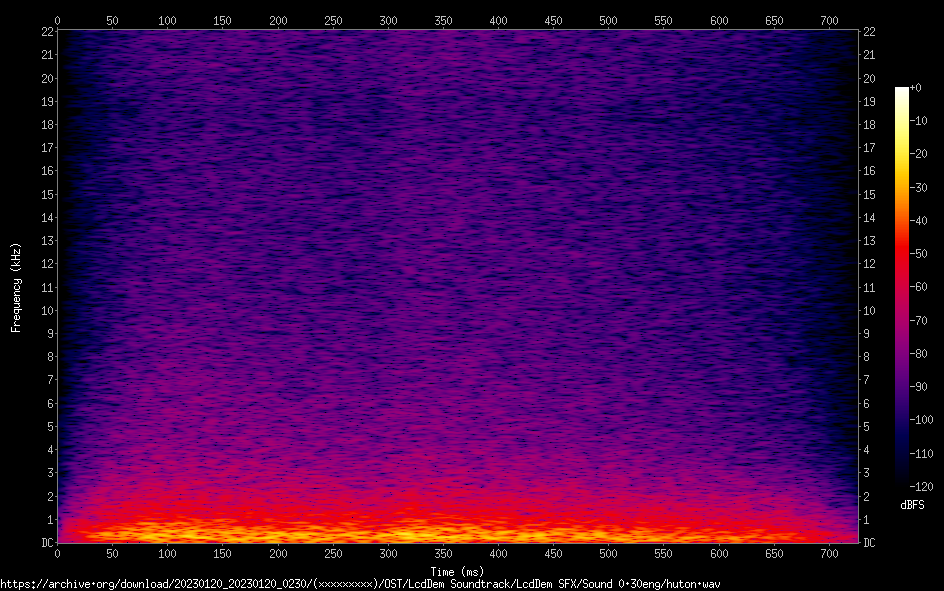
Task: Click the 0 ms tick on bottom time axis
Action: pyautogui.click(x=57, y=554)
